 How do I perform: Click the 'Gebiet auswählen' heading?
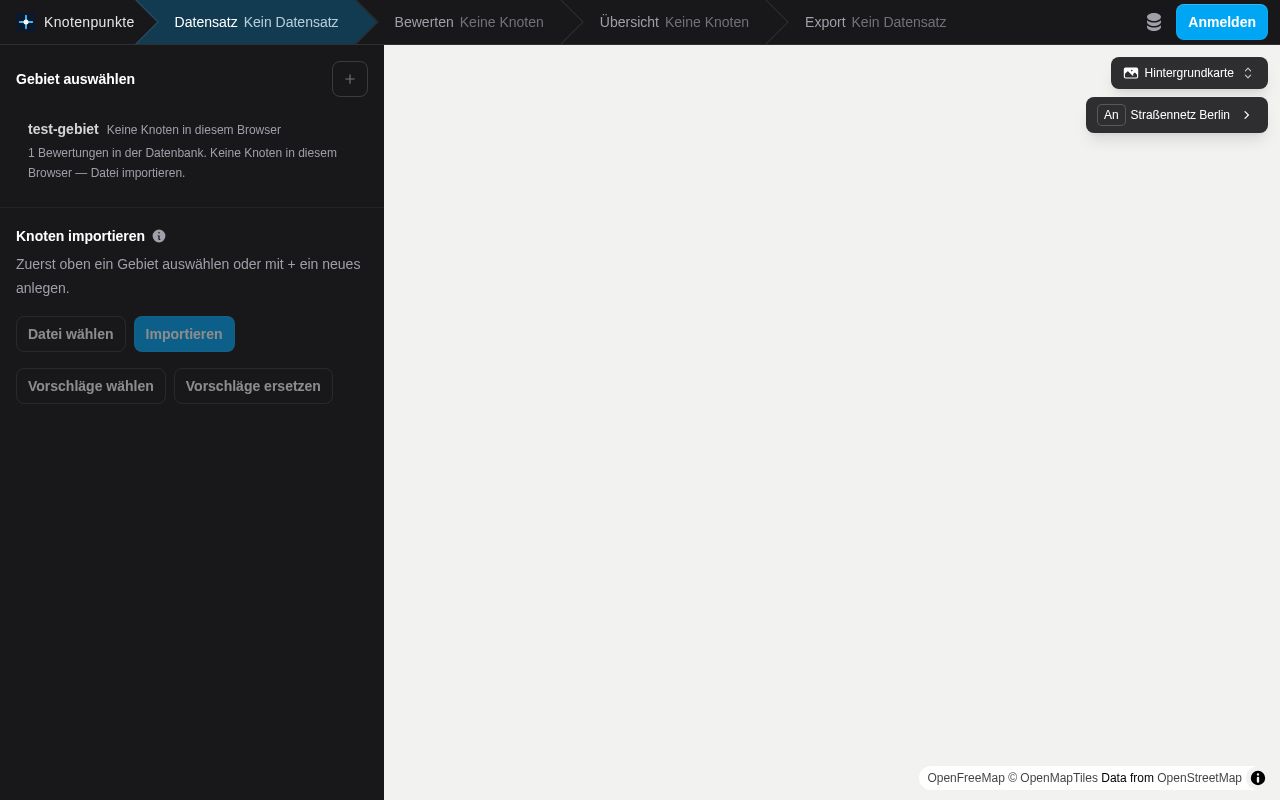click(75, 79)
